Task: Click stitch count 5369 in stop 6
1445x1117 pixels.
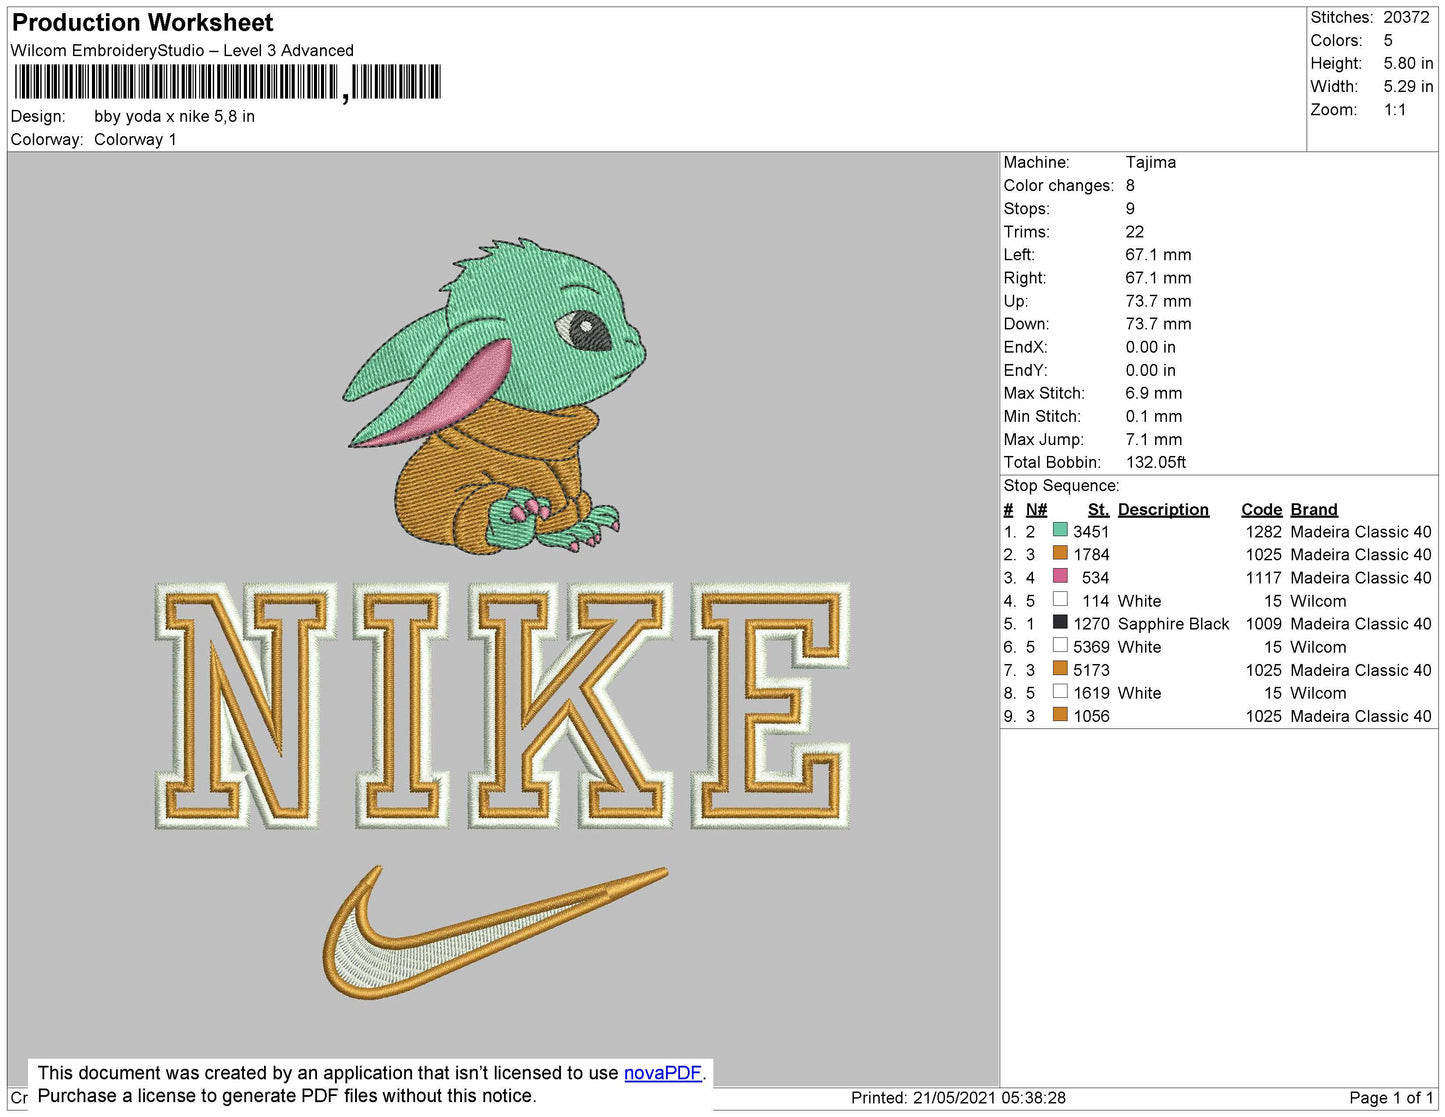Action: [x=1091, y=647]
